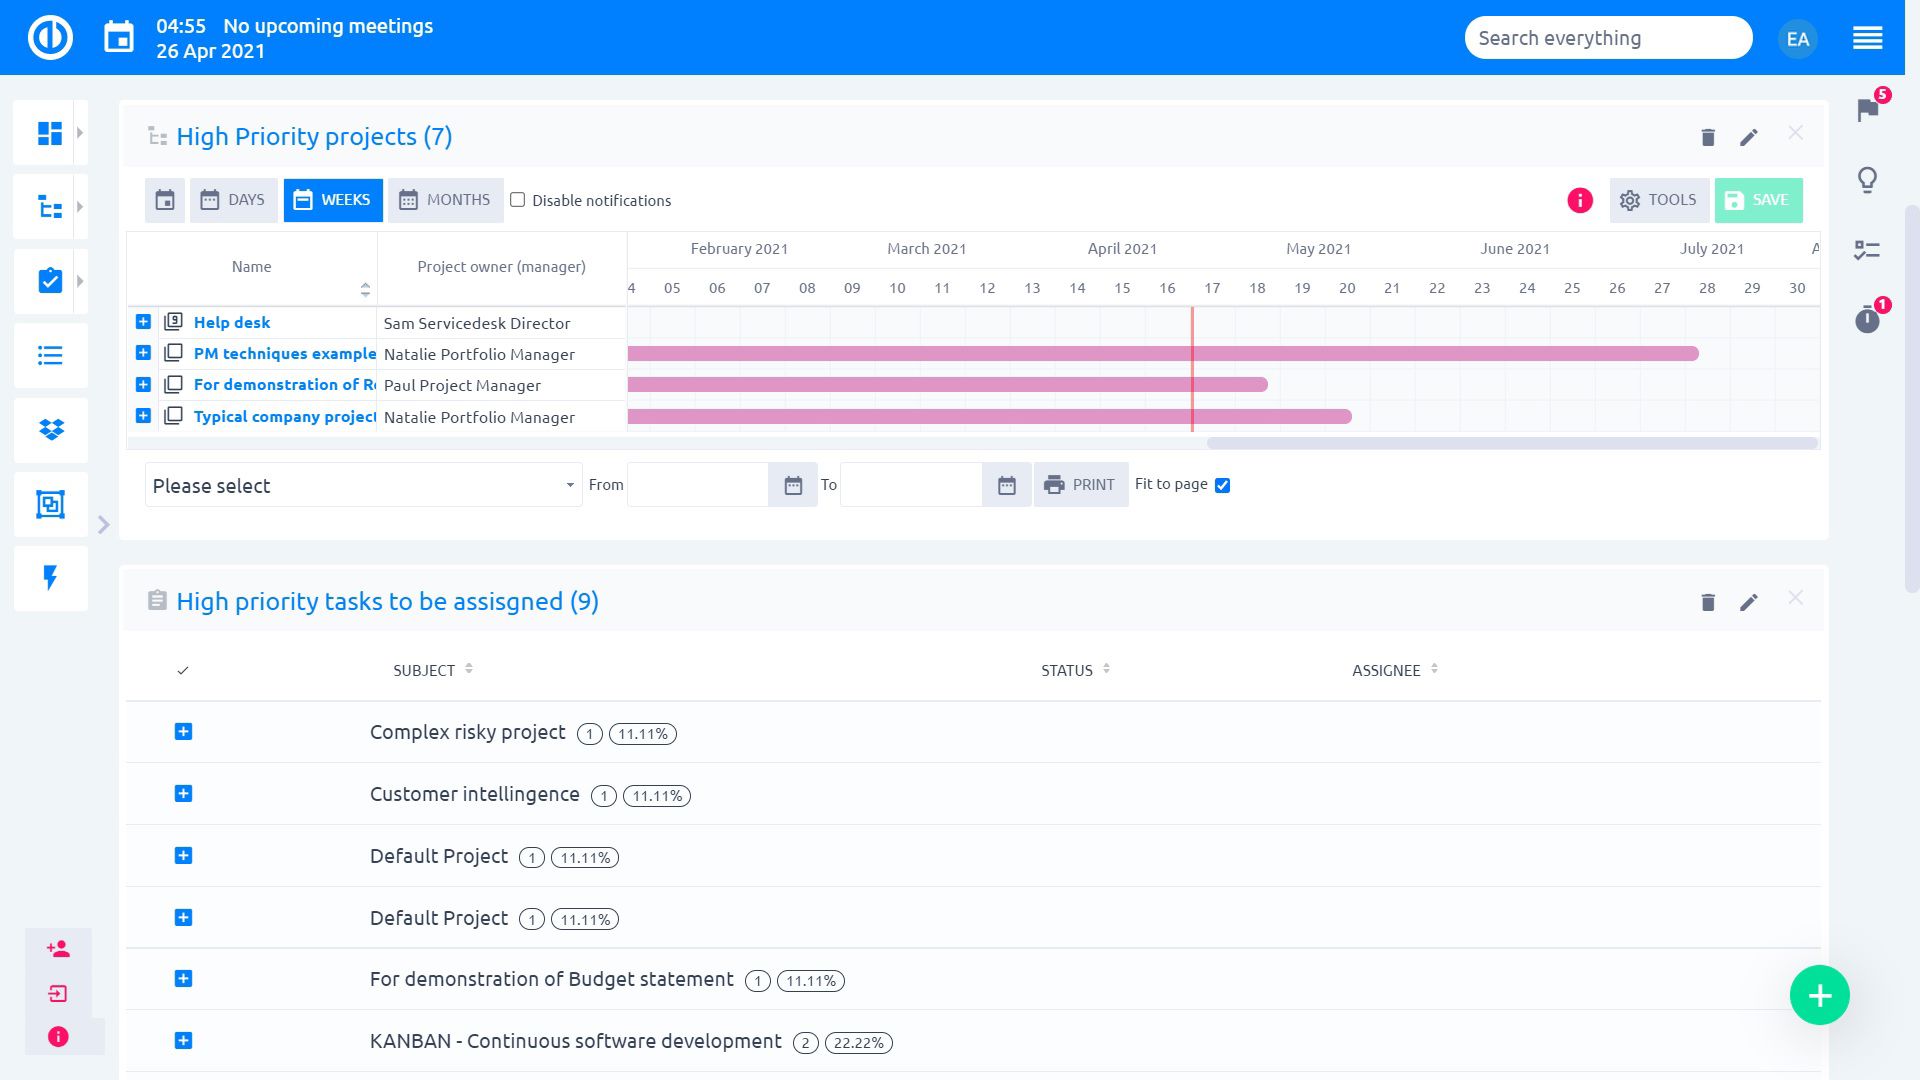Open the stopwatch timer icon
Image resolution: width=1920 pixels, height=1080 pixels.
coord(1867,320)
